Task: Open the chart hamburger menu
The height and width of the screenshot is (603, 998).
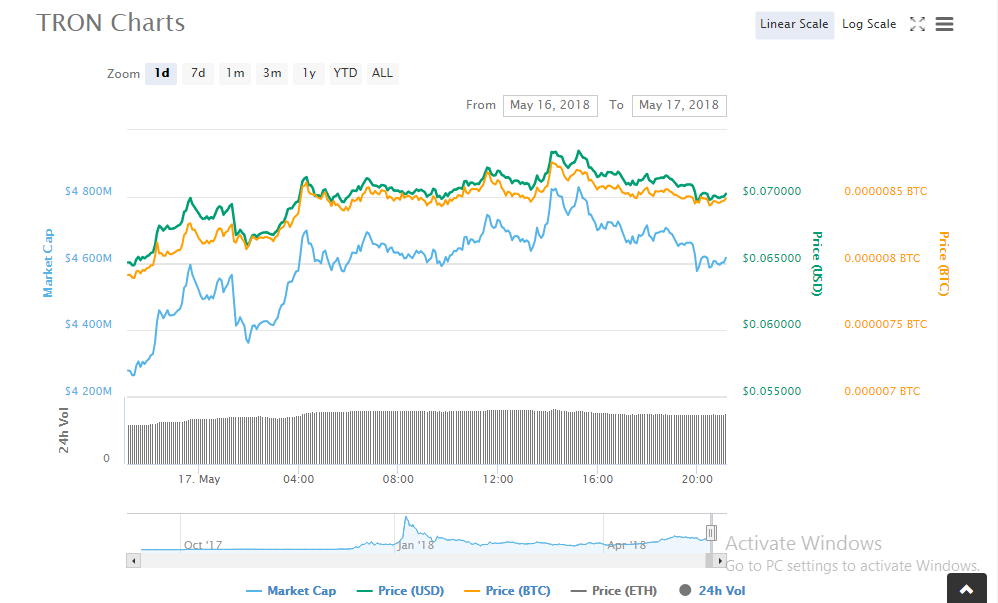Action: (945, 24)
